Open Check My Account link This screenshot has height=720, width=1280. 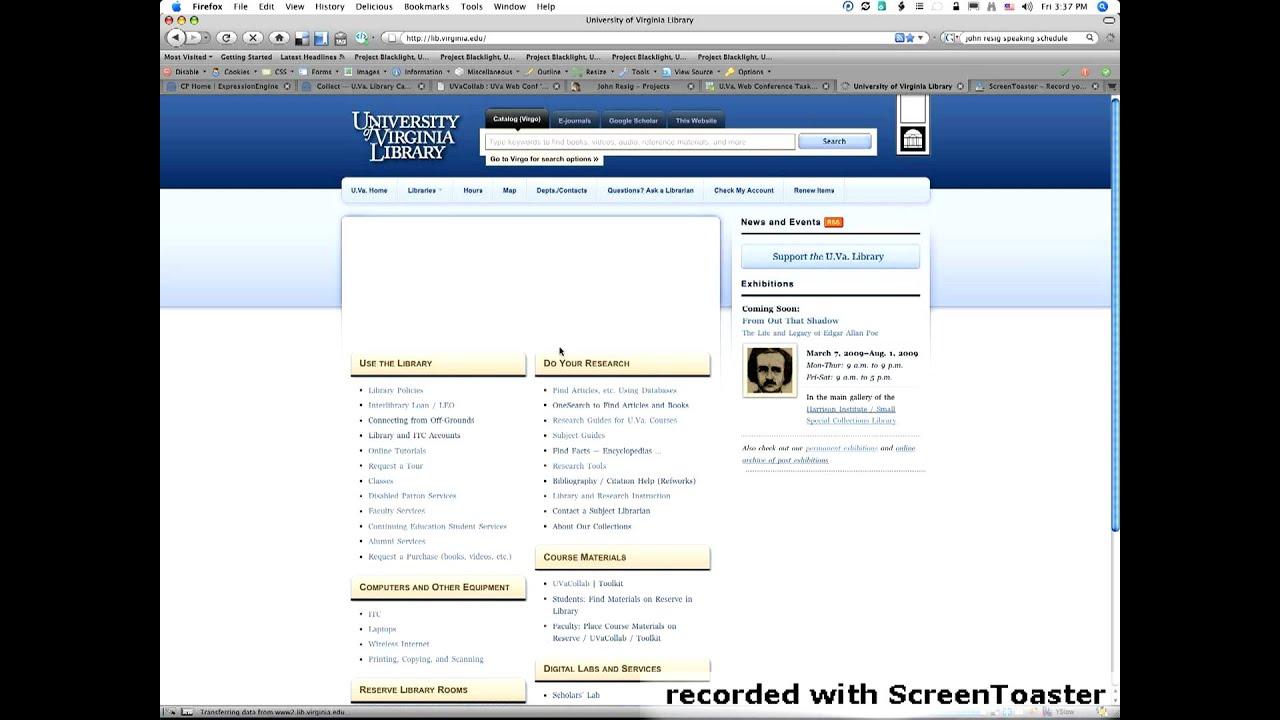pyautogui.click(x=744, y=190)
